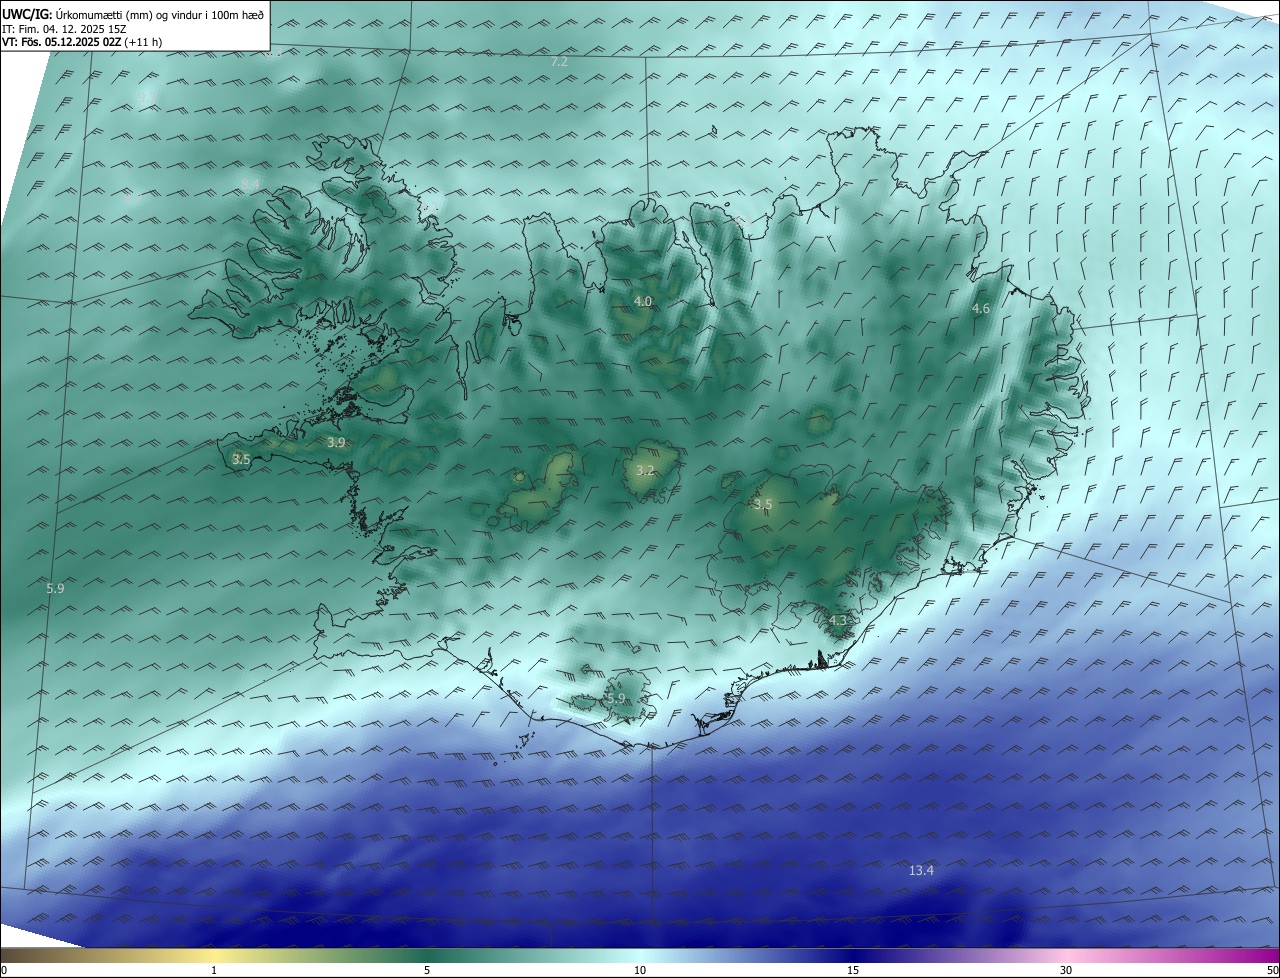Click the 3.5 value label on Vatnajökull glacier
This screenshot has height=978, width=1280.
click(763, 504)
